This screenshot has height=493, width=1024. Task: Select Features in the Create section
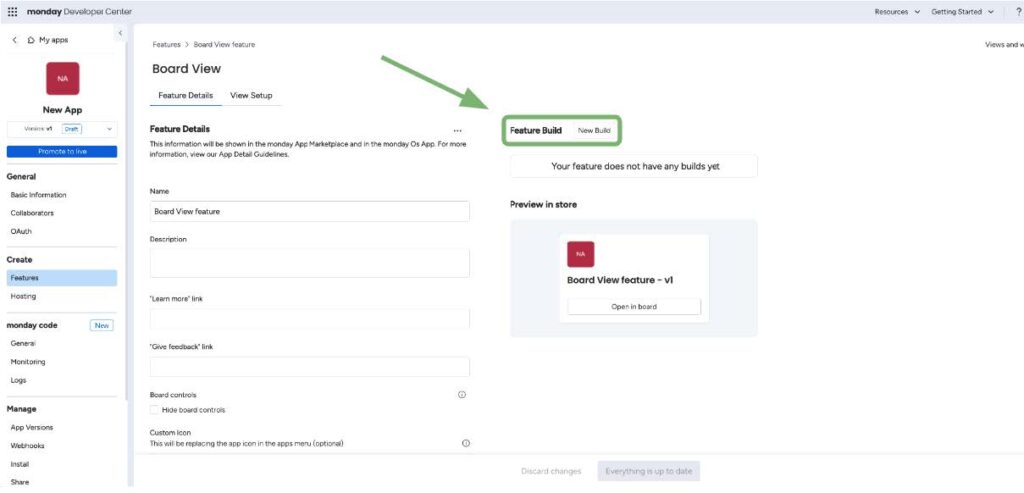click(62, 278)
